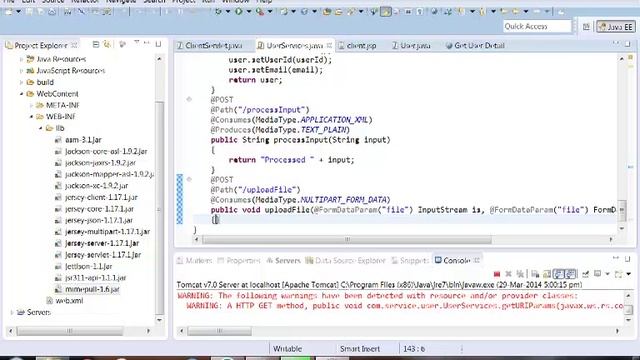
Task: Click the Console horizontal scrollbar thumb
Action: (220, 331)
